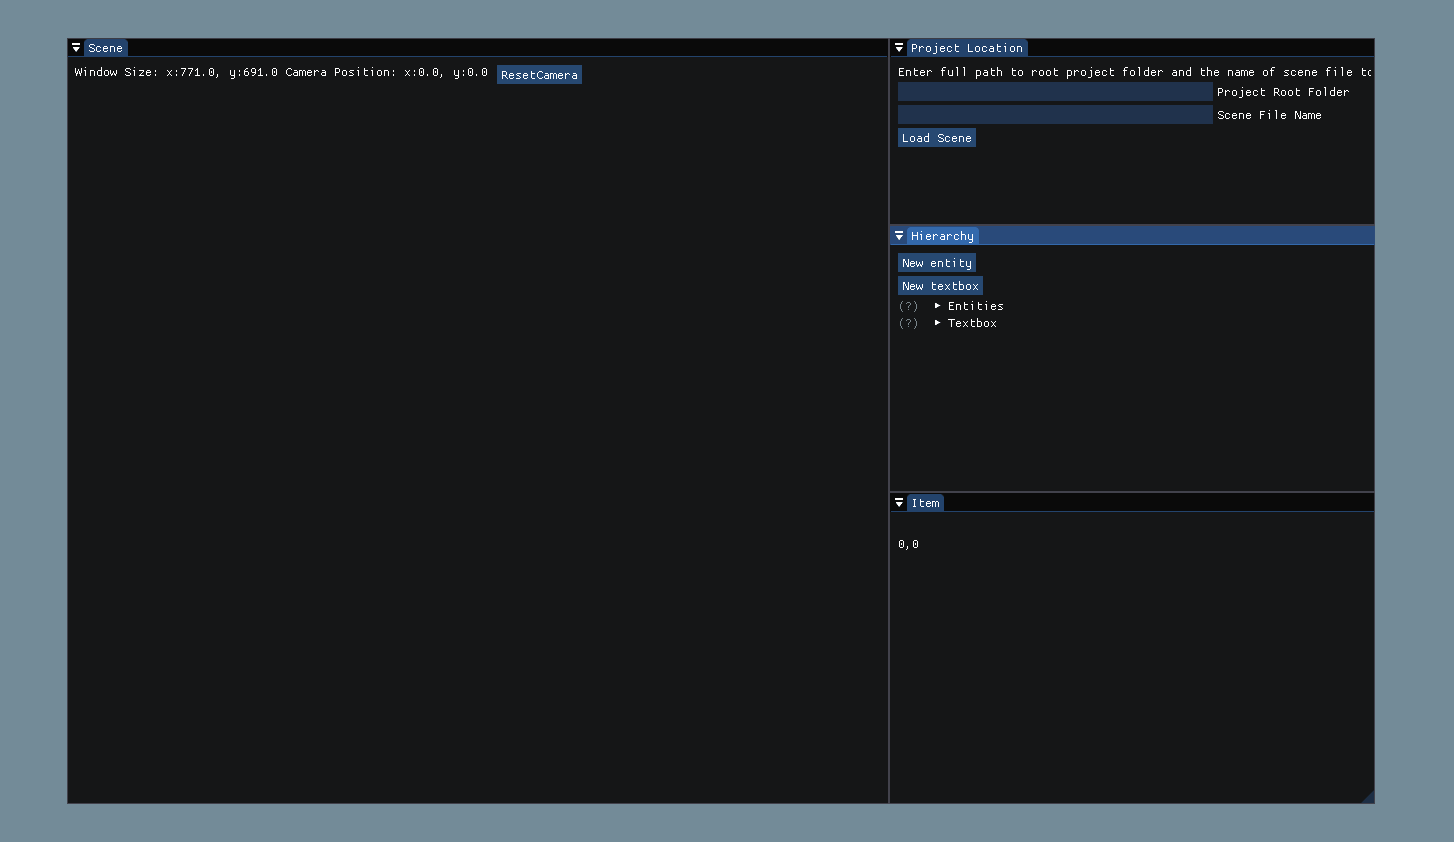The height and width of the screenshot is (842, 1454).
Task: Create a New textbox
Action: (940, 285)
